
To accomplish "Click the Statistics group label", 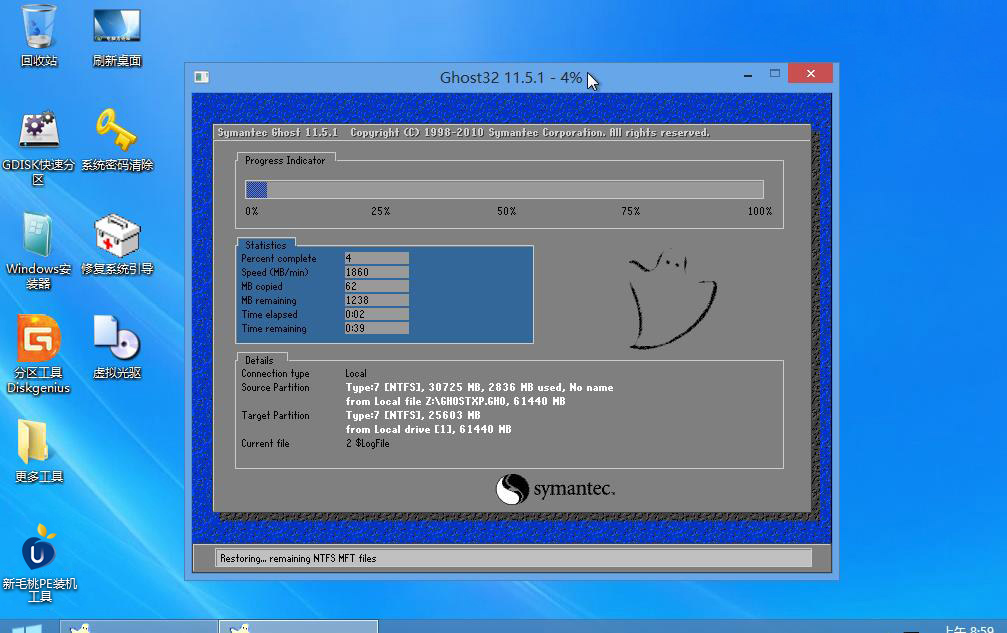I will coord(266,245).
